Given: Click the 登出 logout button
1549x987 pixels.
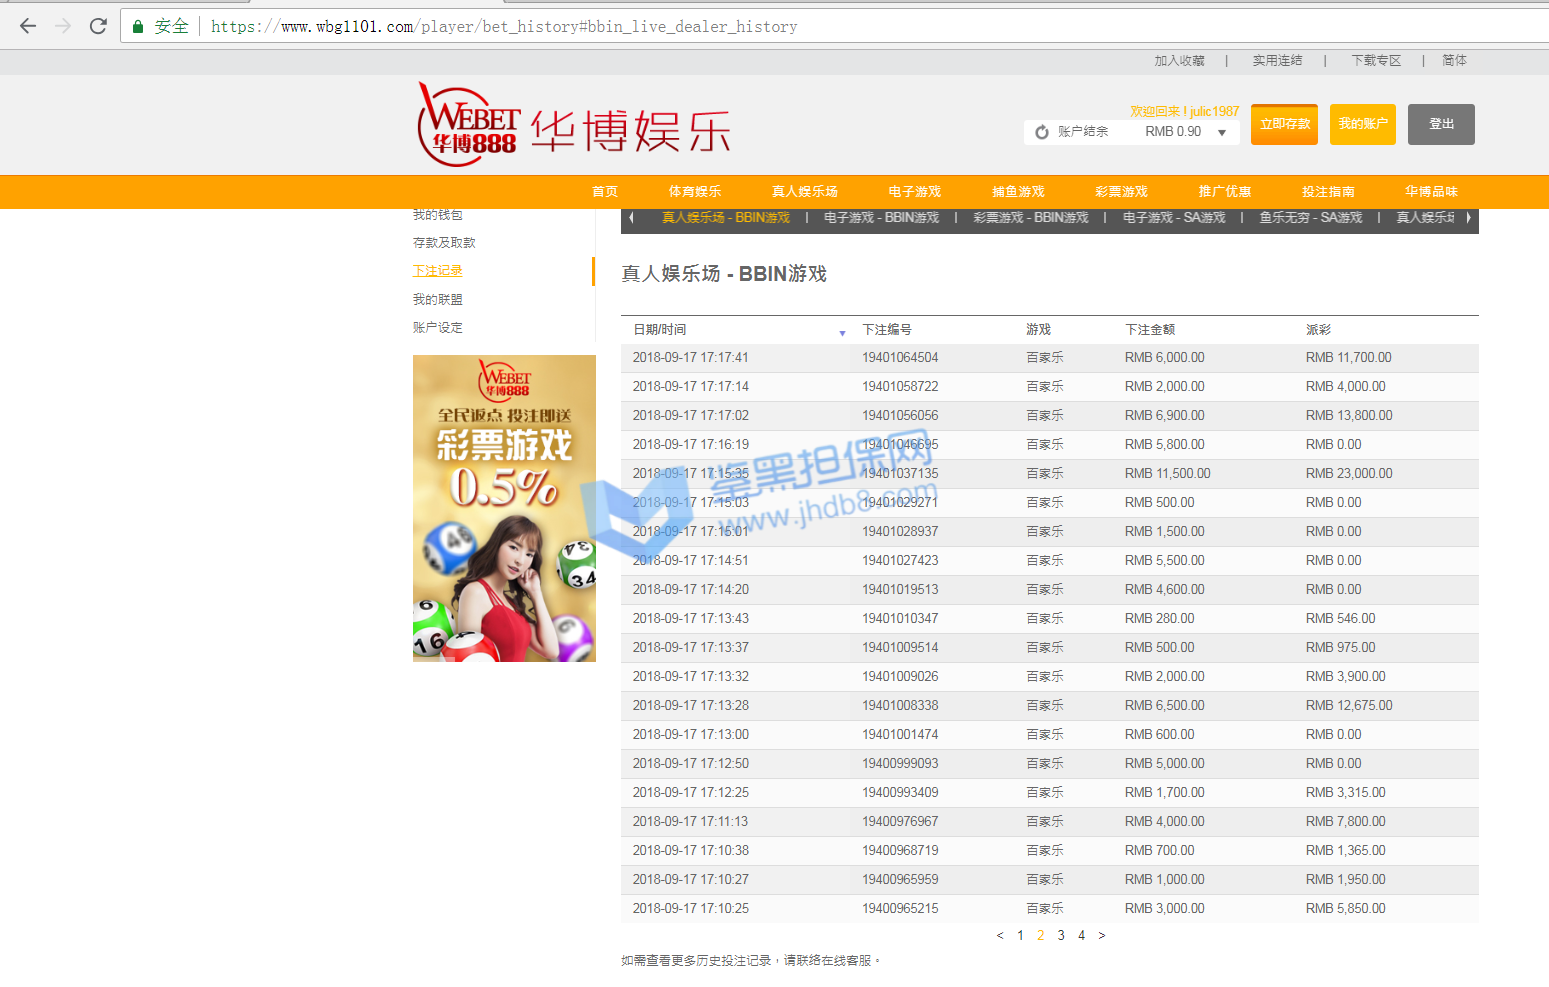Looking at the screenshot, I should coord(1441,125).
